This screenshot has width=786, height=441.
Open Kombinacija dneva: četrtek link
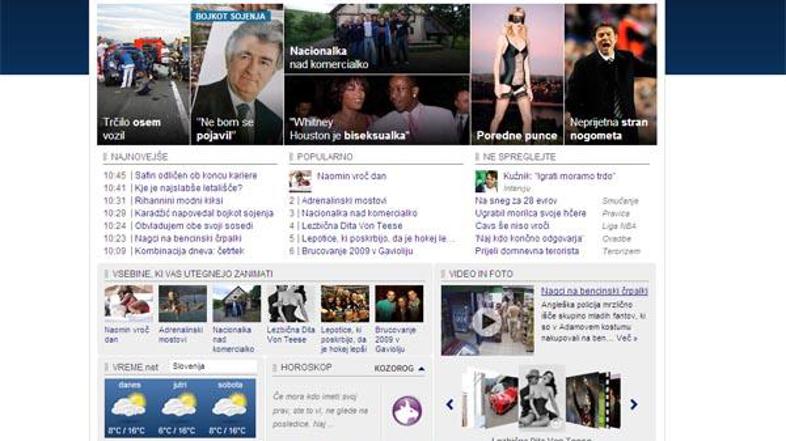[x=189, y=251]
